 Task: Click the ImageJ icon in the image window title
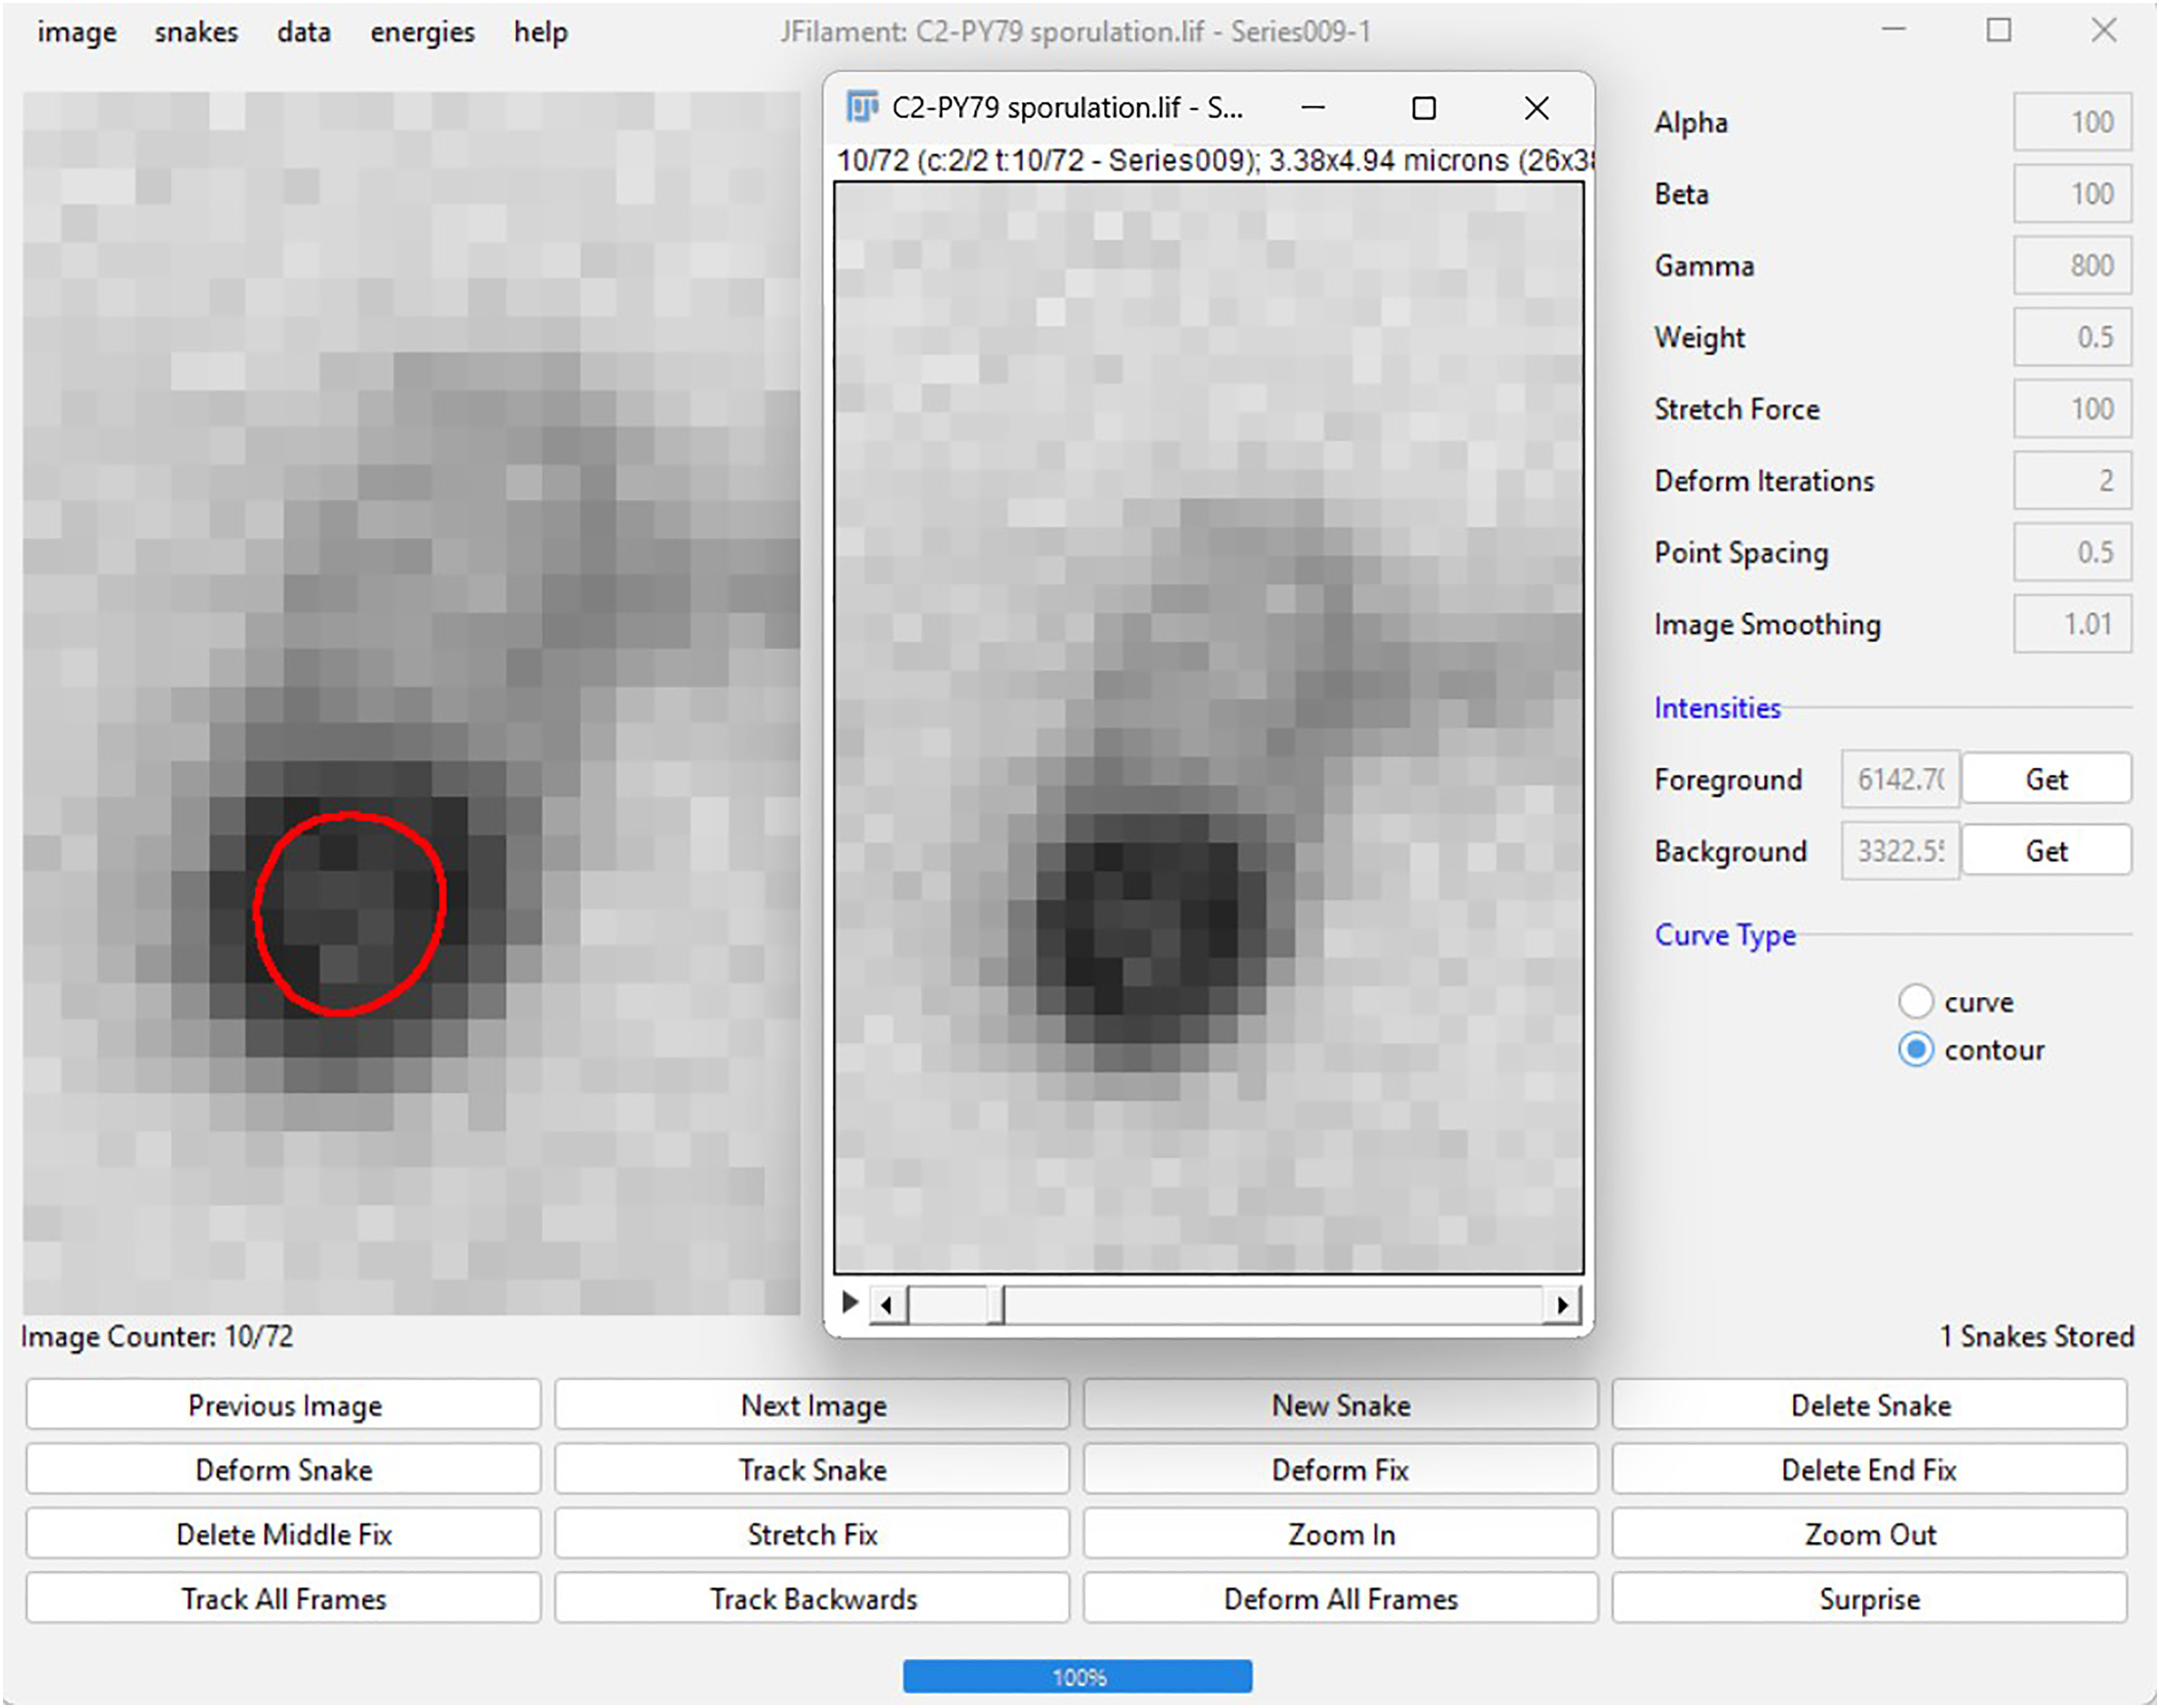[x=861, y=107]
